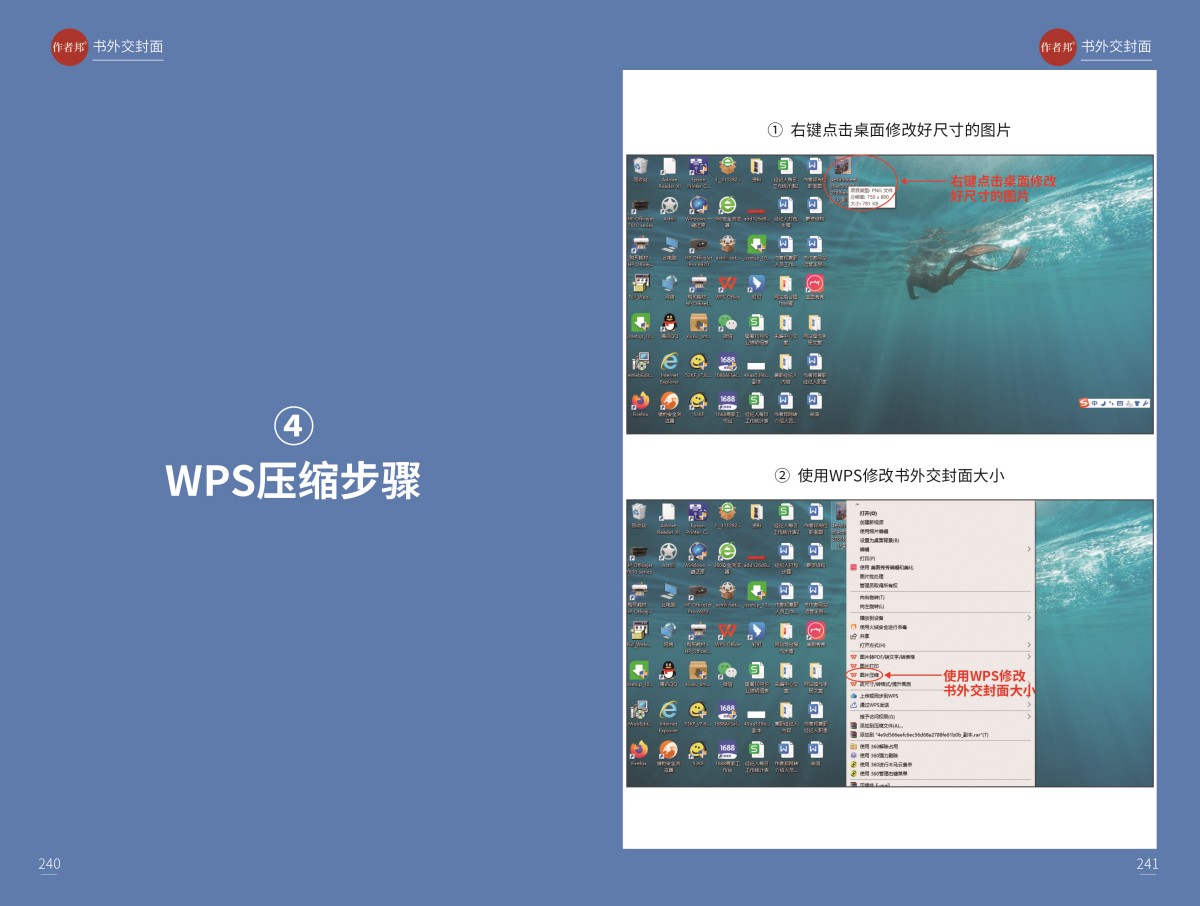This screenshot has height=906, width=1200.
Task: Click page number 241
Action: (x=1146, y=864)
